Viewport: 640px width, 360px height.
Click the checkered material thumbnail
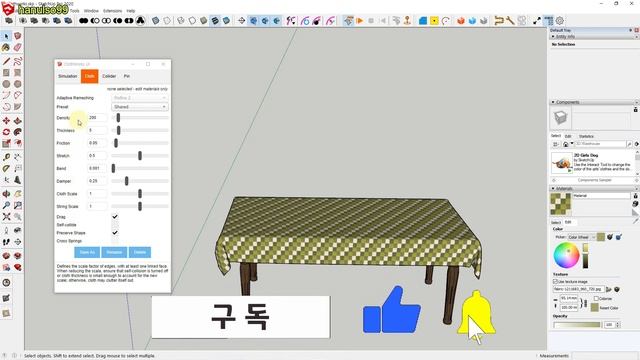click(561, 204)
